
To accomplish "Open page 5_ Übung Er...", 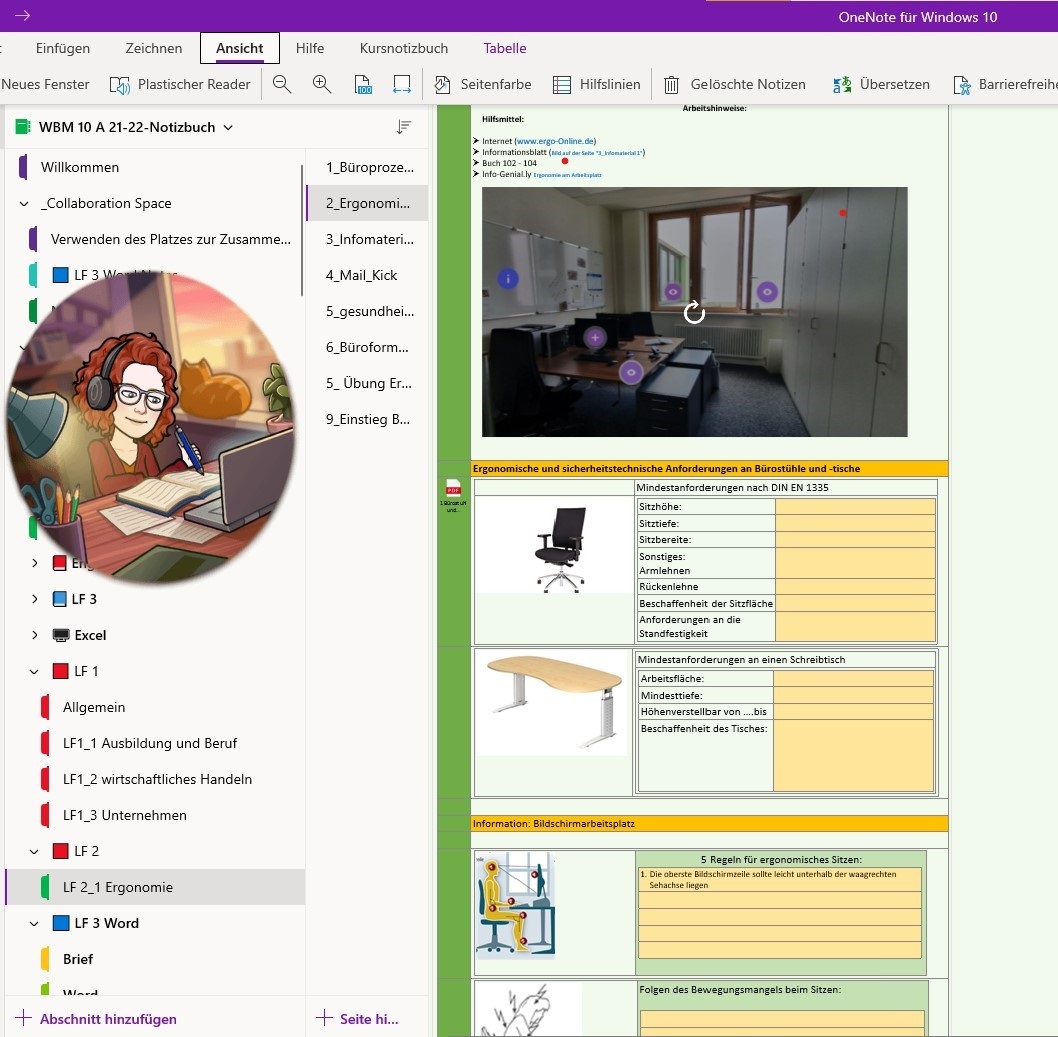I will [x=367, y=383].
